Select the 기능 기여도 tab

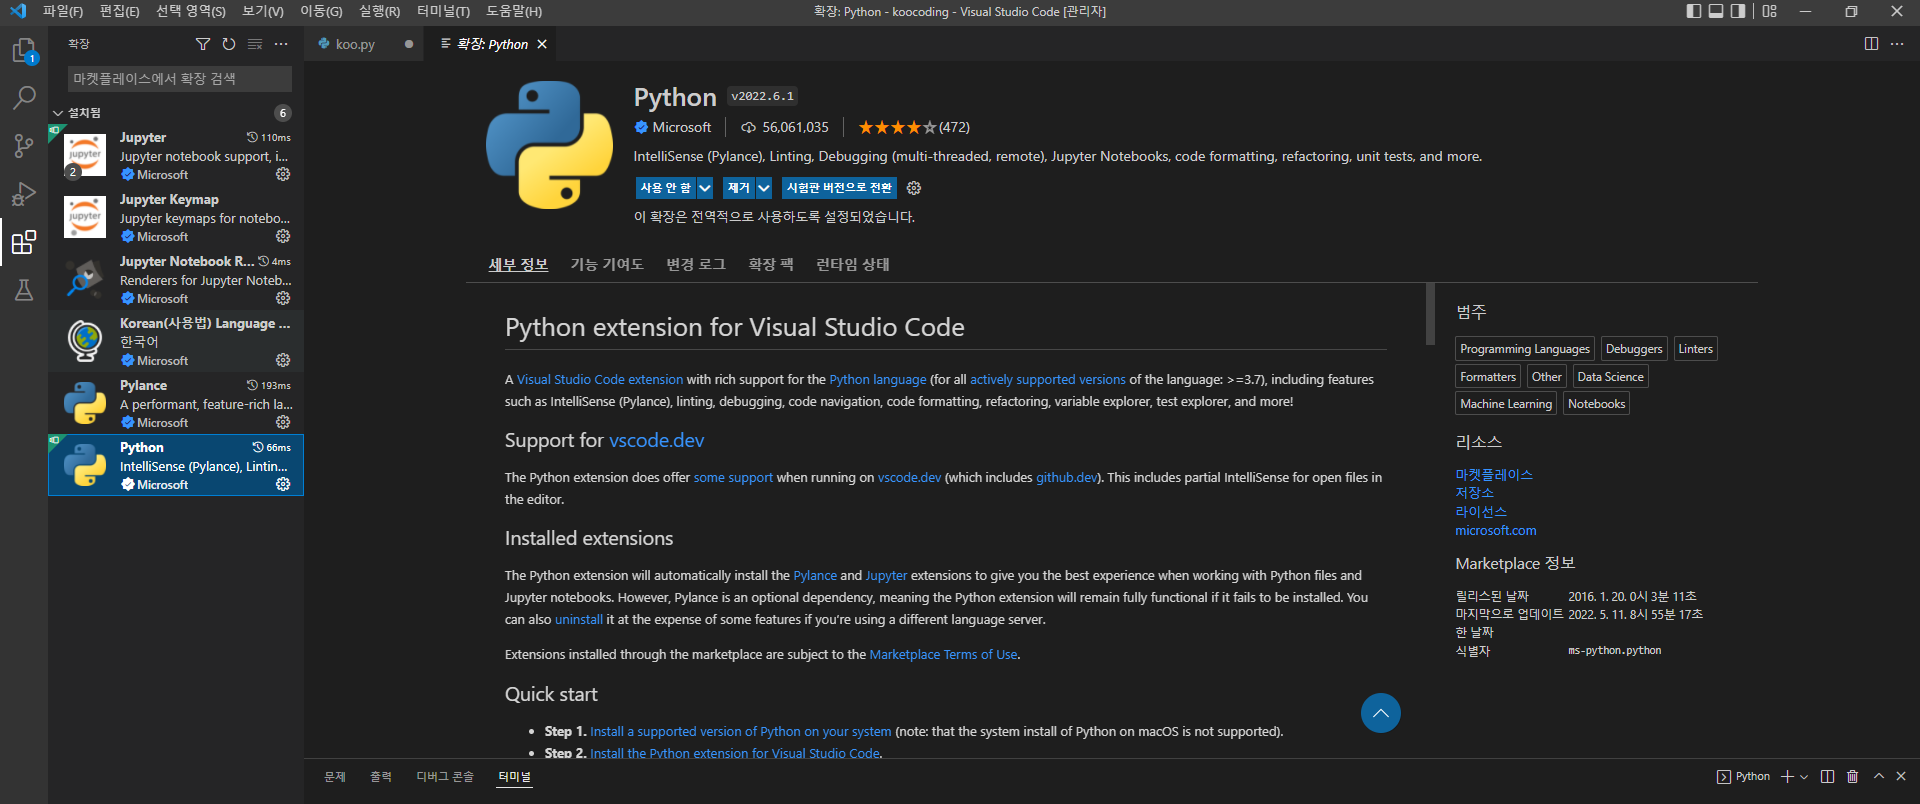point(607,264)
